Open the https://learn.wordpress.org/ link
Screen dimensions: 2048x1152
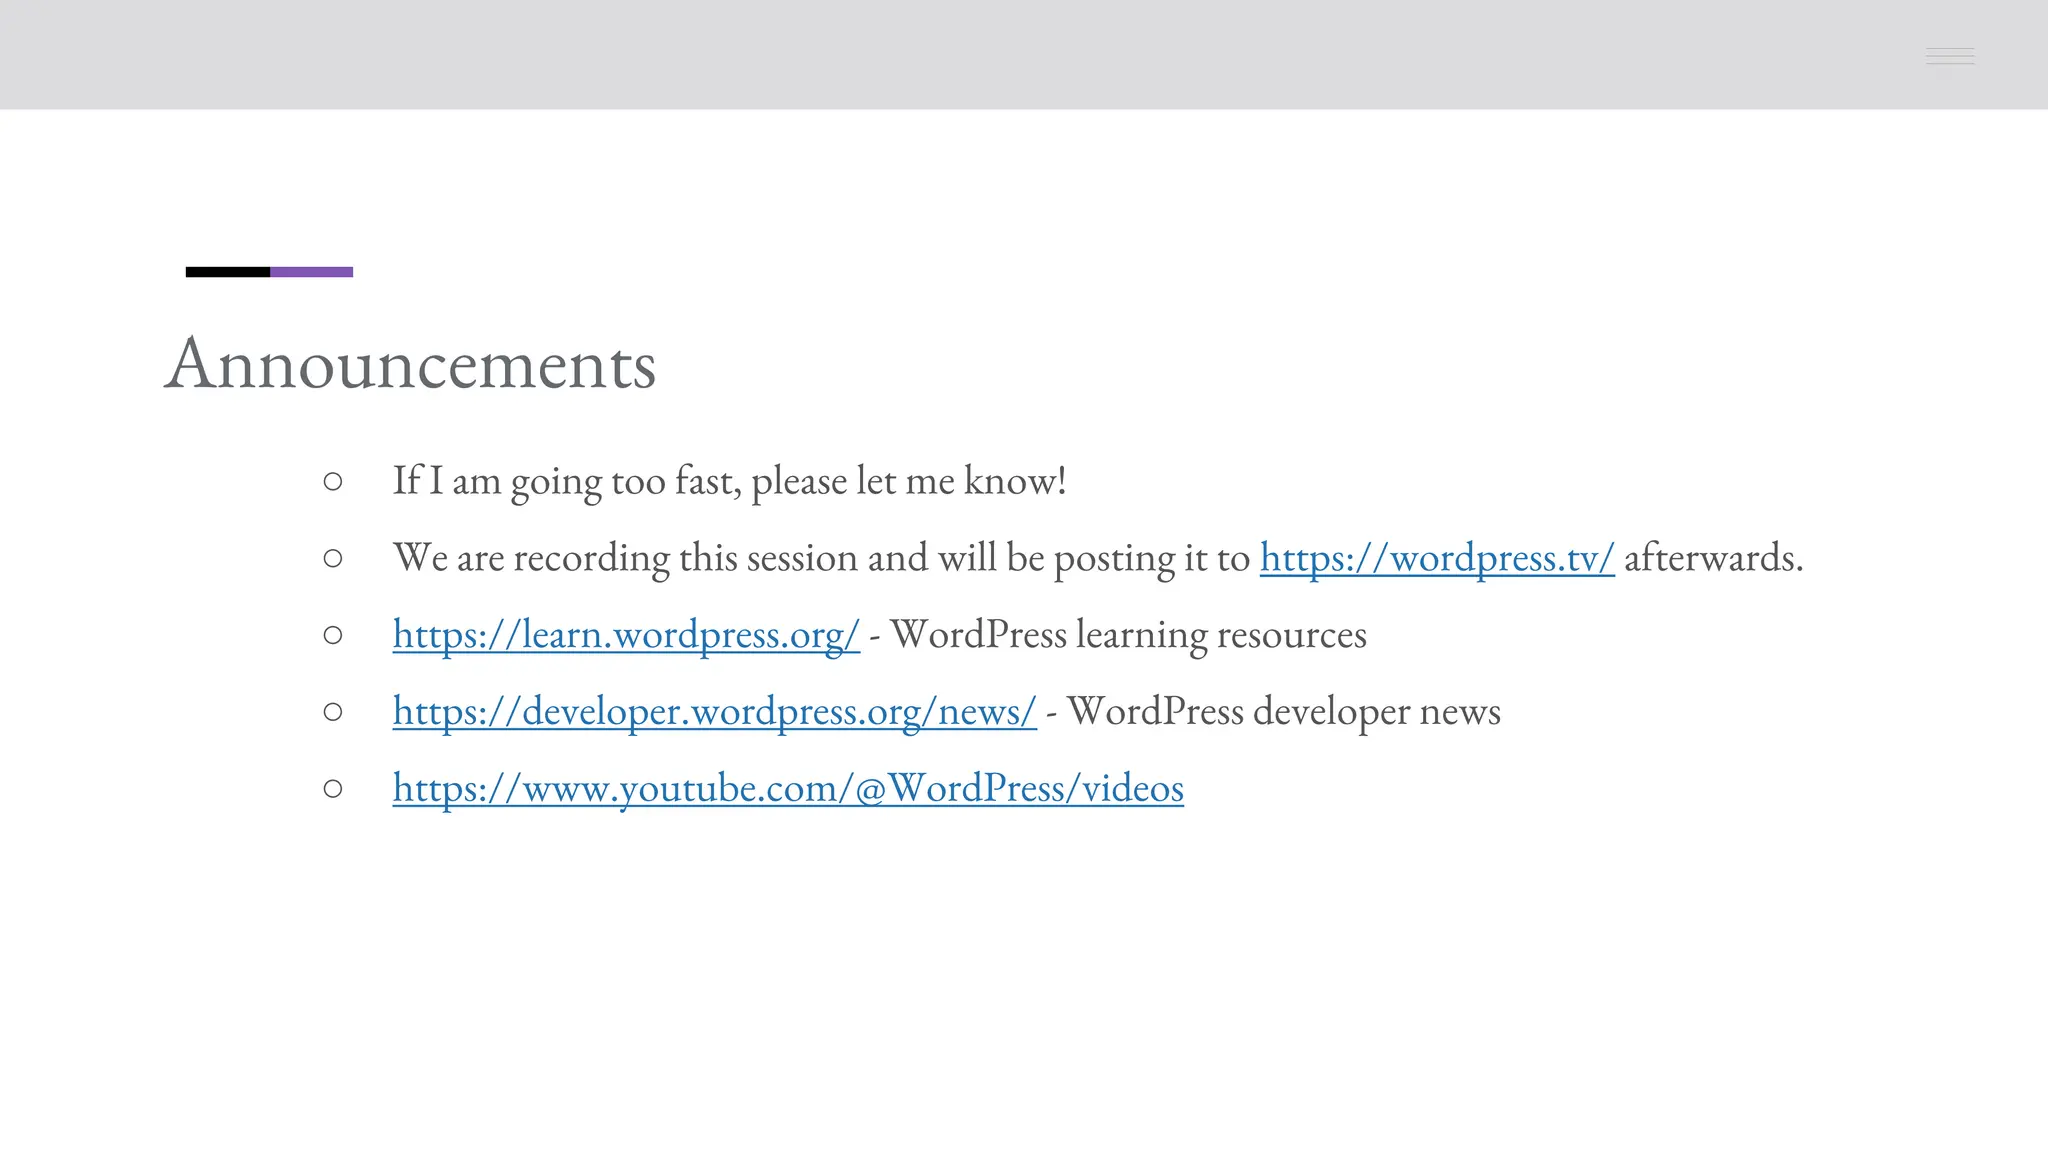[626, 635]
